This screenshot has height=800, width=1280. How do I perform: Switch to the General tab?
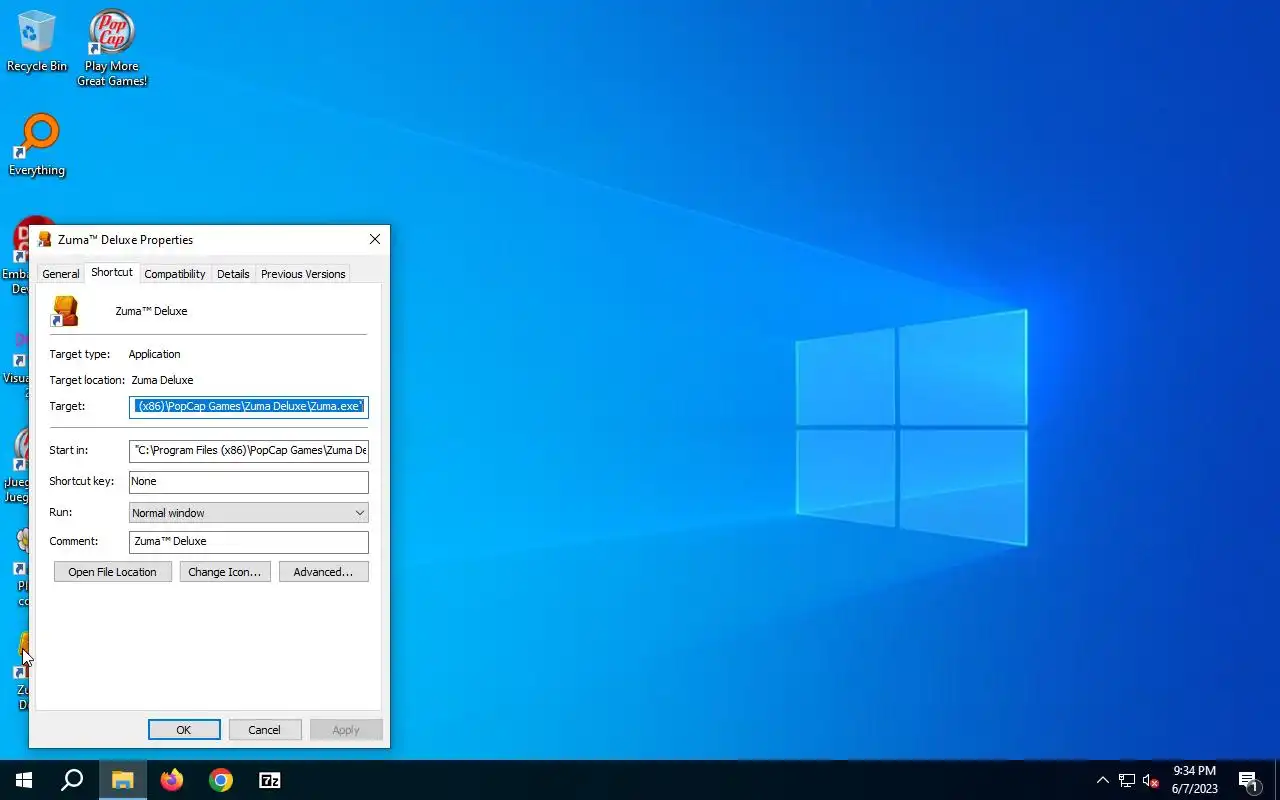pos(61,274)
